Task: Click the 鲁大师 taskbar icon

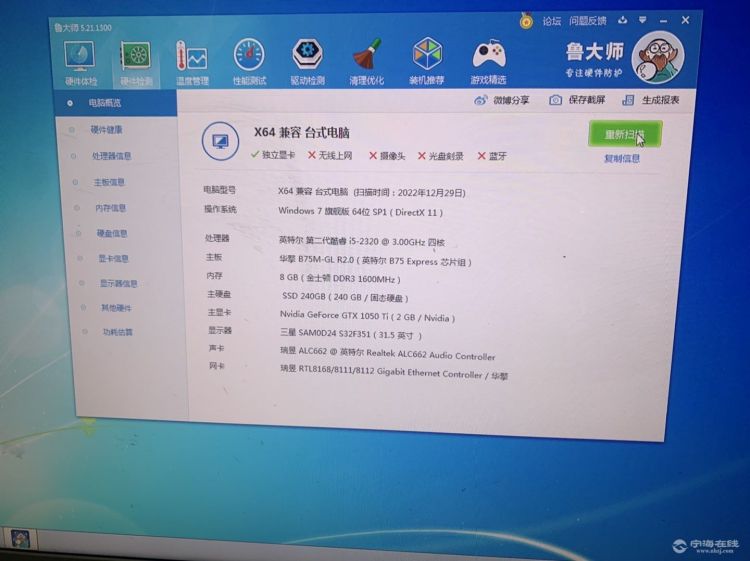Action: [20, 539]
